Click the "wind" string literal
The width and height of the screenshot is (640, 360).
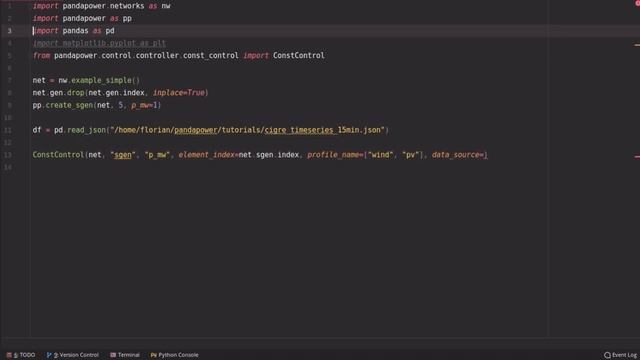(380, 155)
